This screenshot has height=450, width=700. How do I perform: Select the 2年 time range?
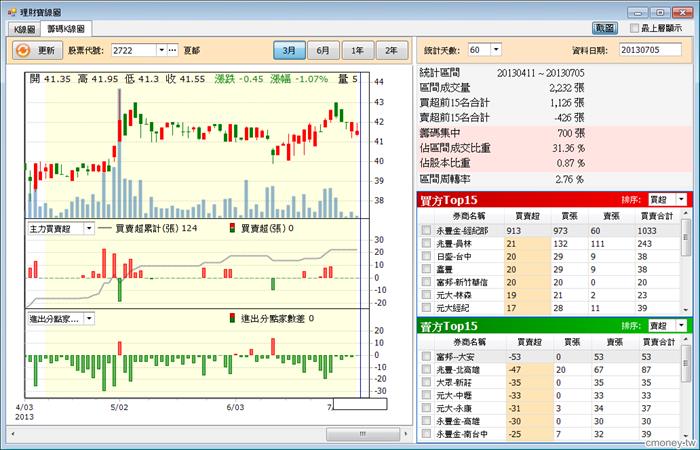[392, 50]
